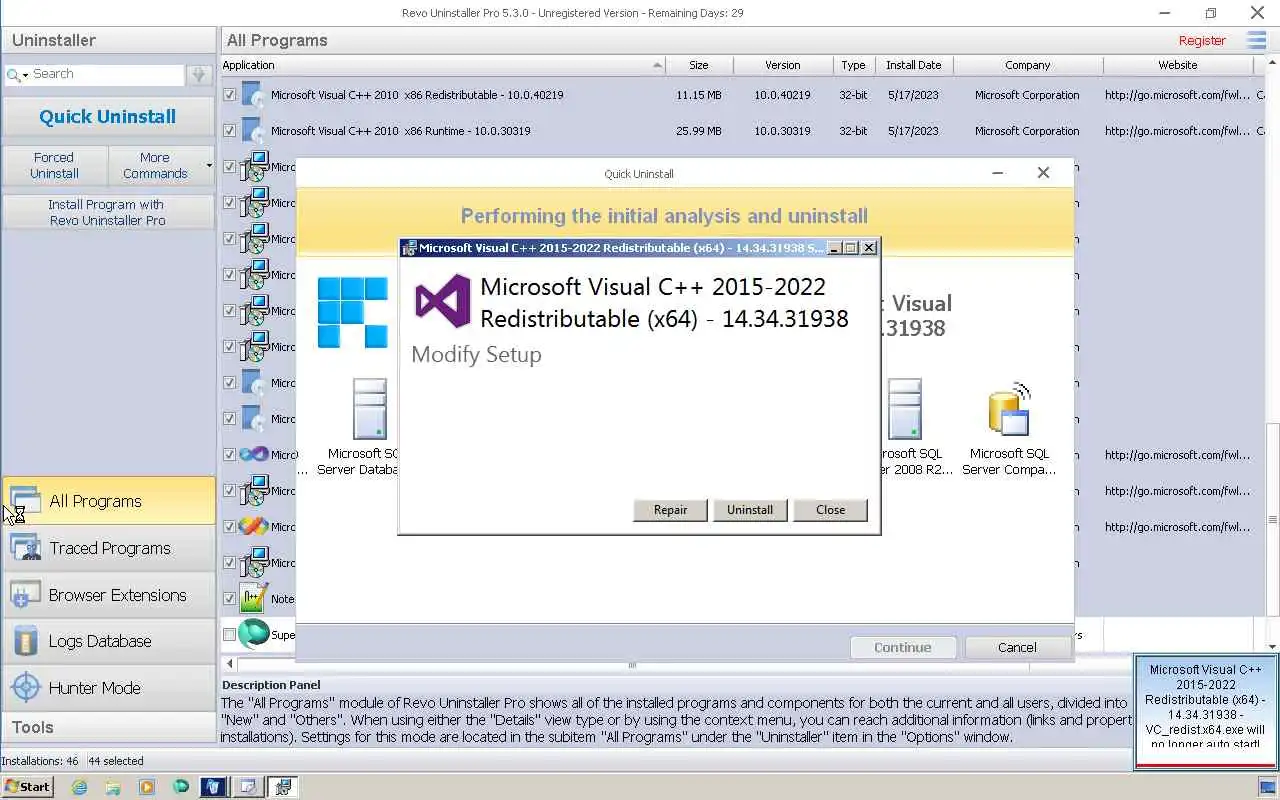Open the Traced Programs section
This screenshot has height=800, width=1280.
[108, 548]
